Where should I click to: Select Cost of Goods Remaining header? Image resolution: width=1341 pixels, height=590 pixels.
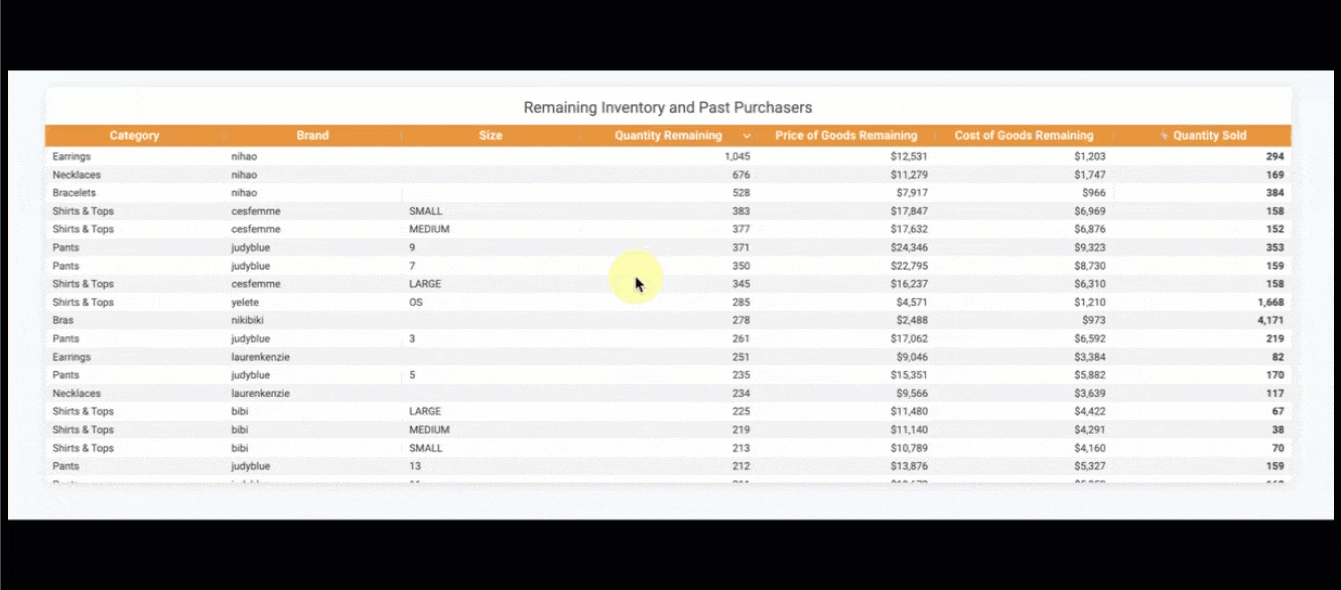[x=1023, y=136]
